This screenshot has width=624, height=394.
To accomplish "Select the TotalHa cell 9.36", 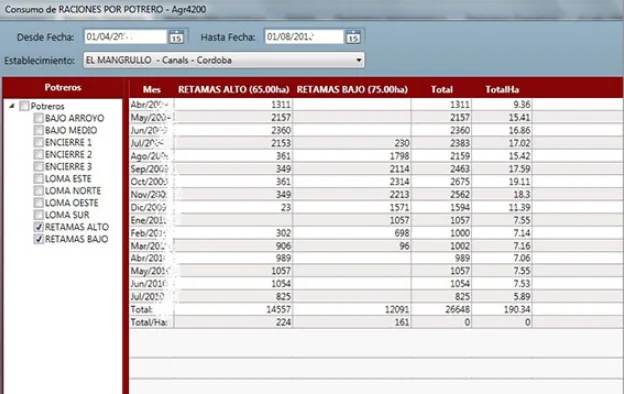I will [x=502, y=105].
